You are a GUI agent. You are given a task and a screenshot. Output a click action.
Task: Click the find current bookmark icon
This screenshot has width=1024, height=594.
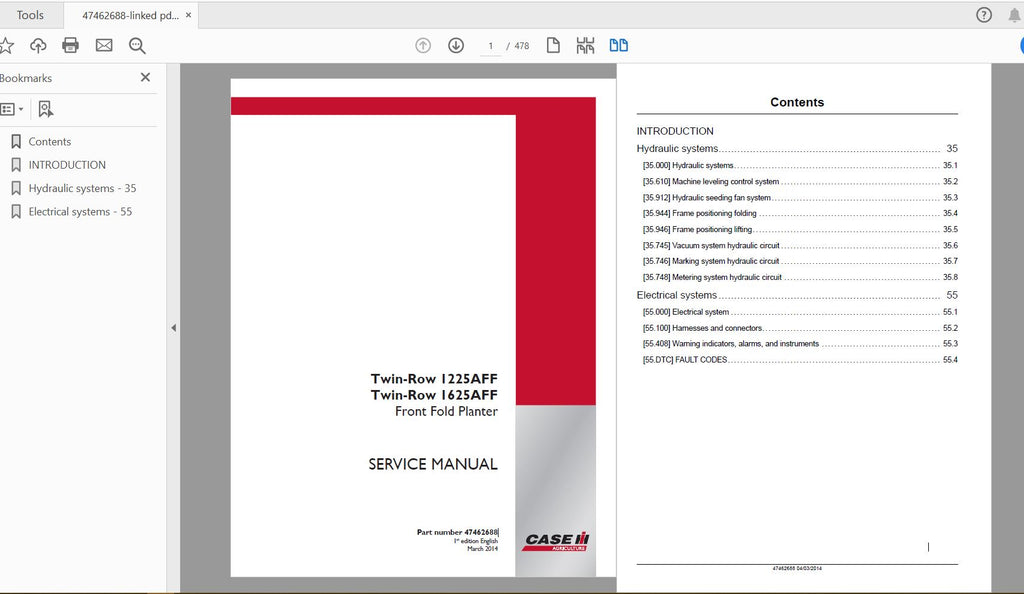pos(45,109)
